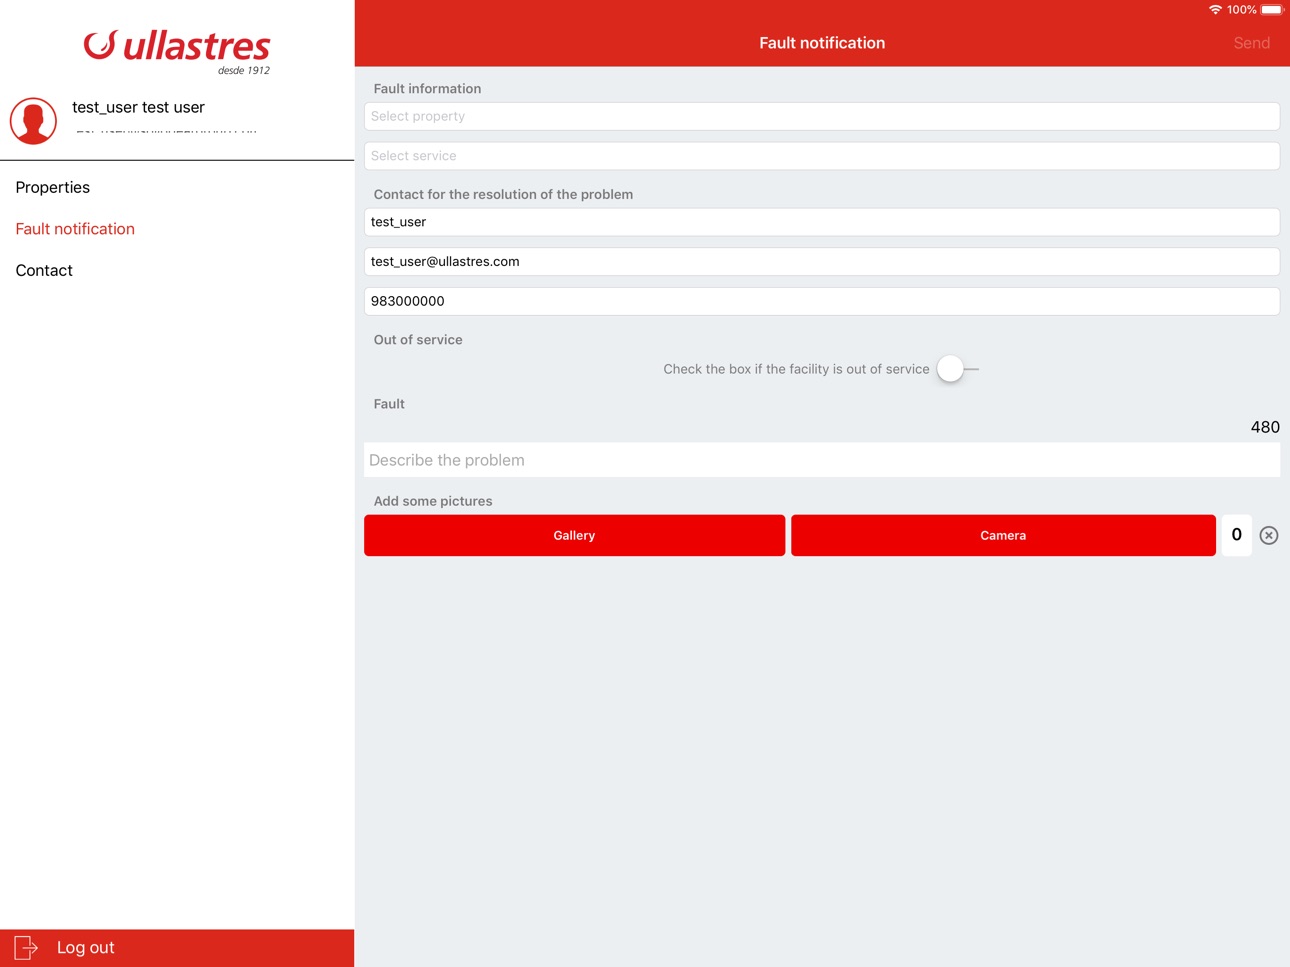Clear pictures with the circled X icon
The image size is (1290, 967).
1268,535
